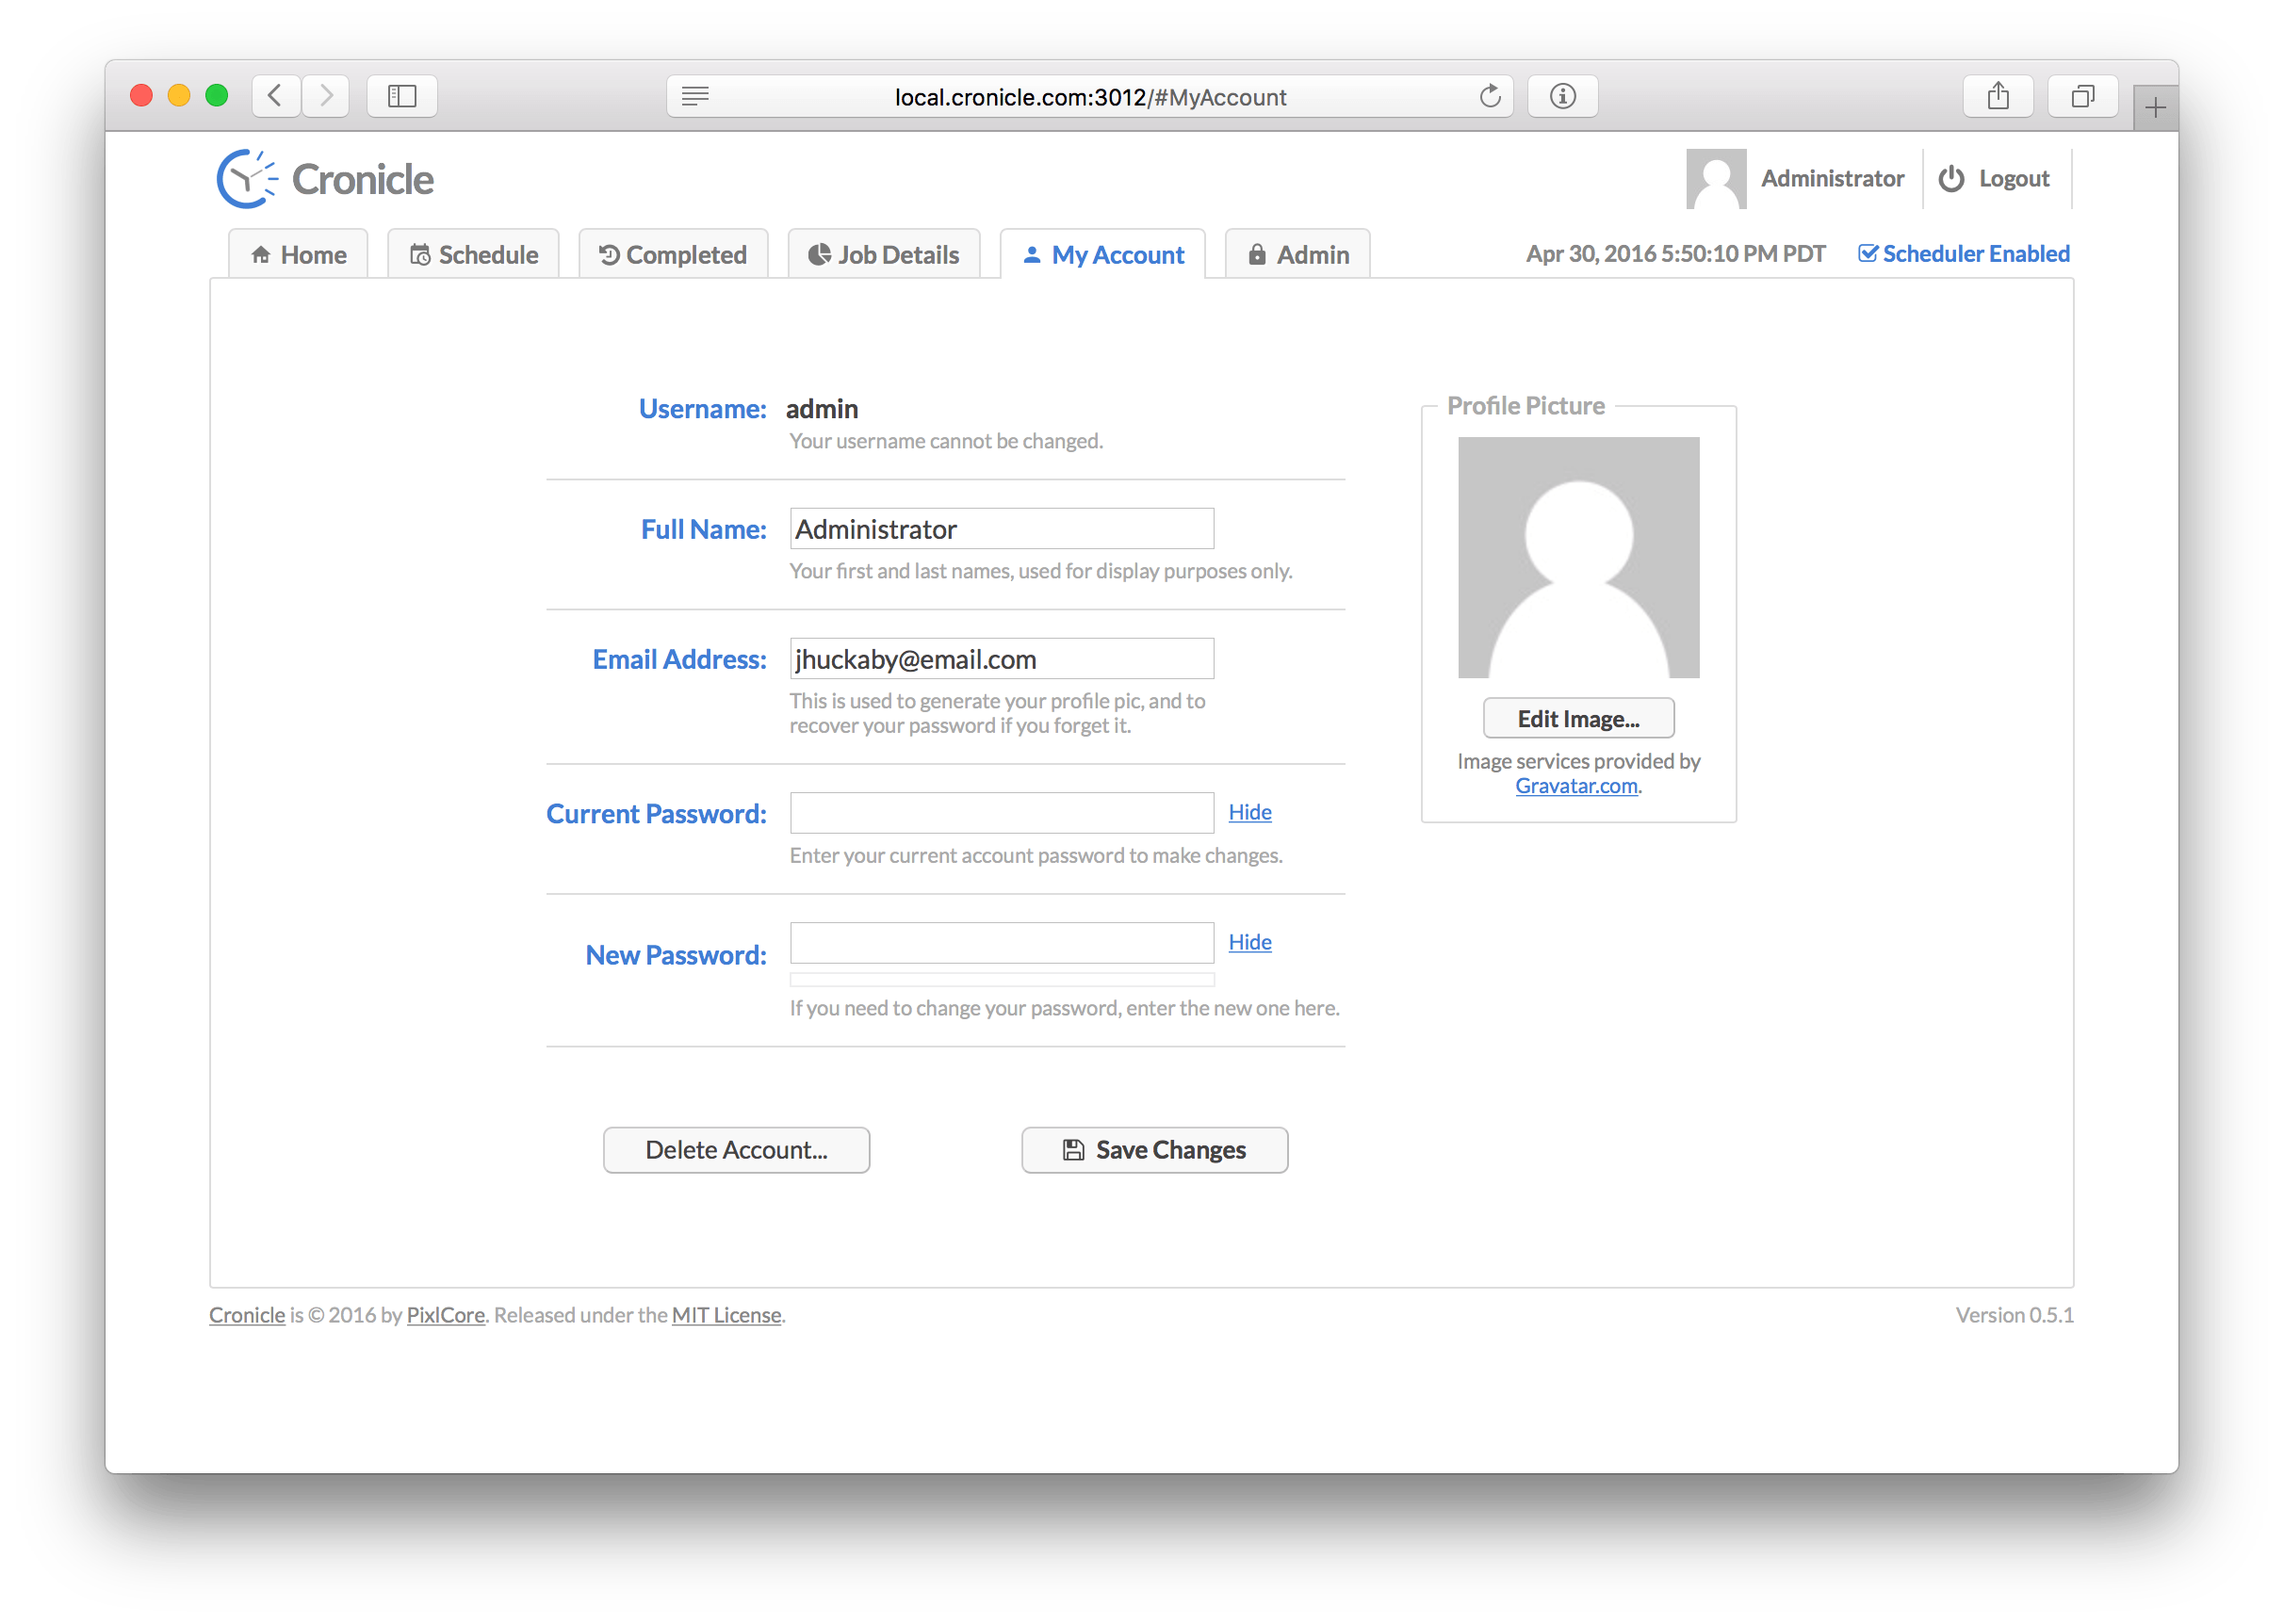Toggle the Safari sidebar icon
The image size is (2284, 1624).
(x=402, y=97)
